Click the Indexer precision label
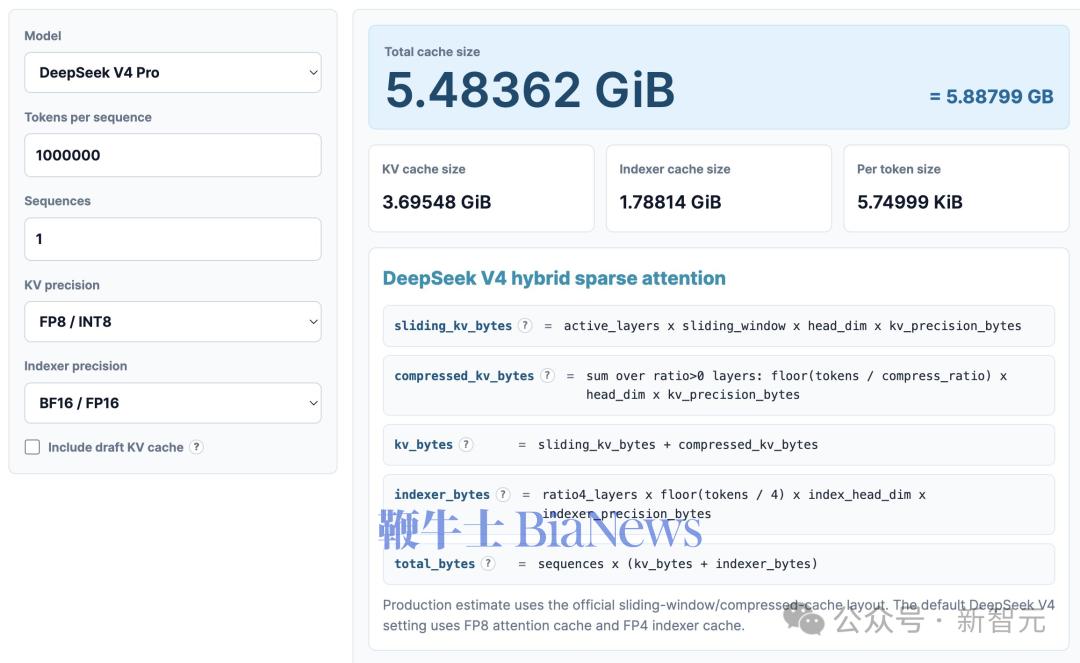Screen dimensions: 1080x663 tap(76, 366)
